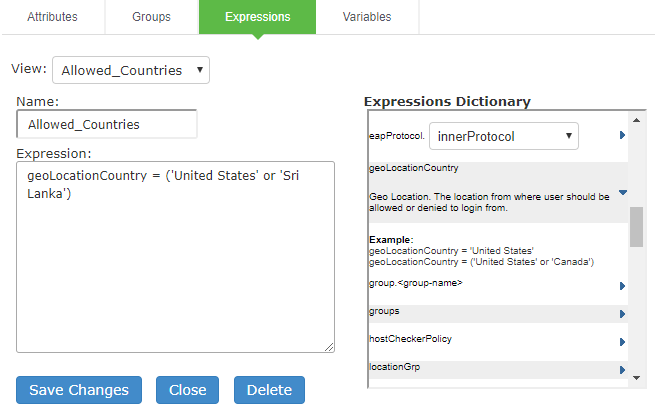
Task: Expand the eapProtocol entry arrow
Action: [622, 136]
